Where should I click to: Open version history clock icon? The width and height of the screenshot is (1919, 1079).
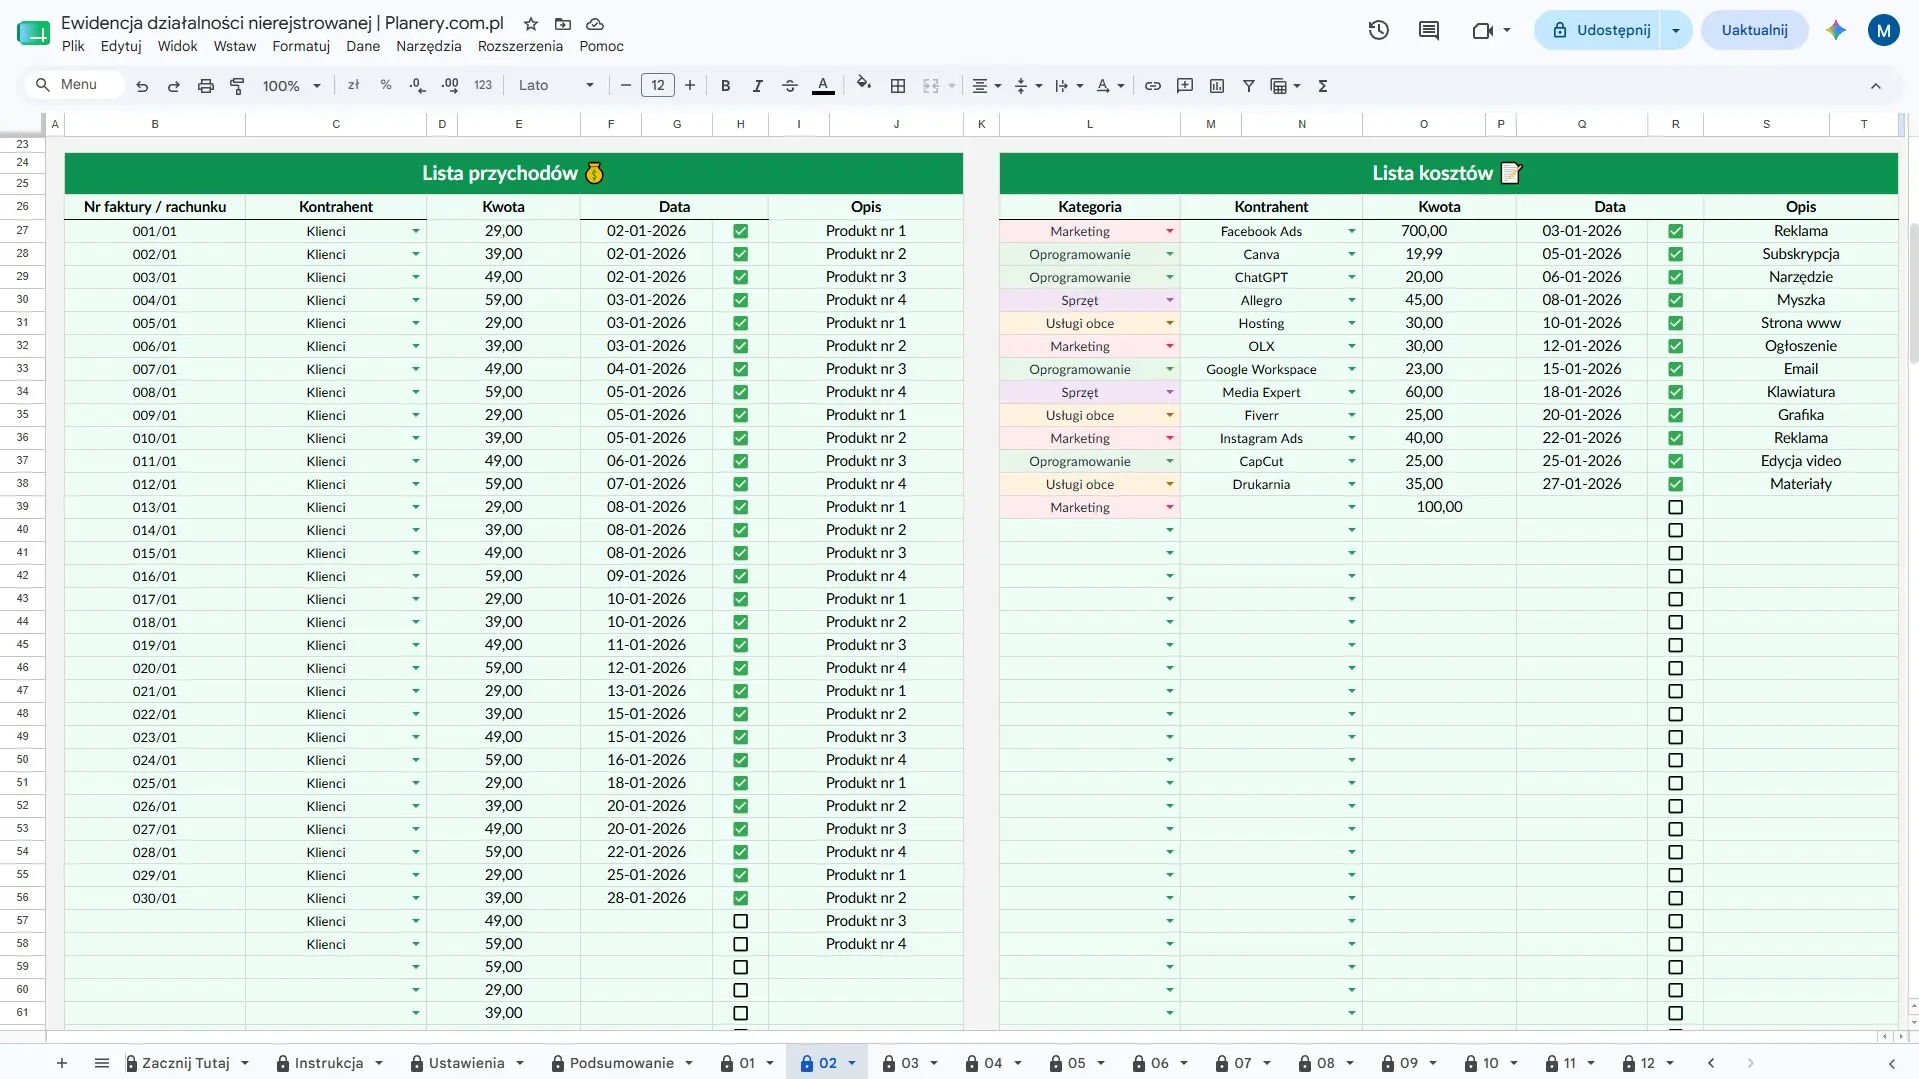[1379, 30]
